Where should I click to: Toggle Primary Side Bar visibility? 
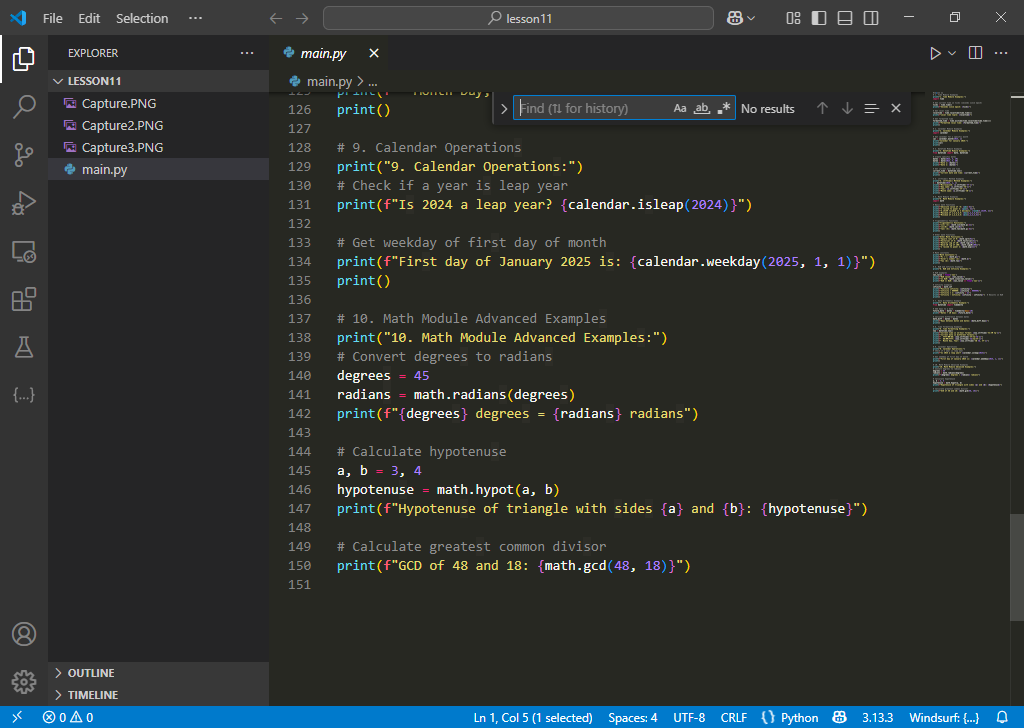819,18
